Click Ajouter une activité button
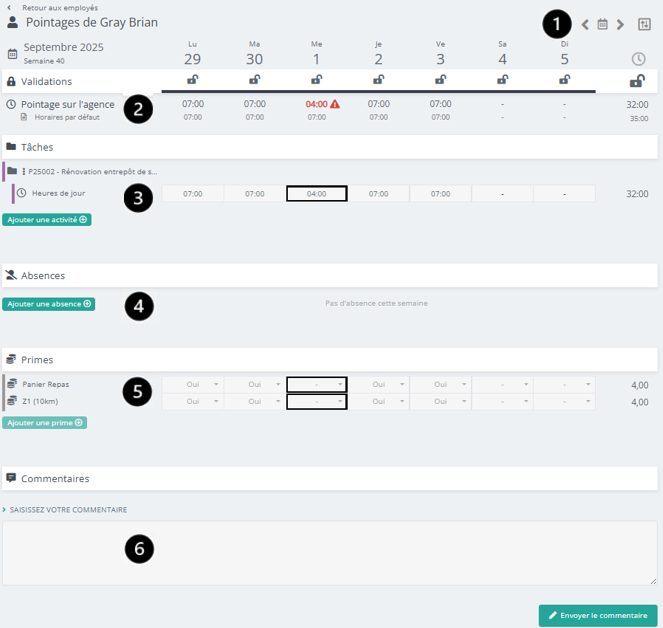 coord(47,219)
